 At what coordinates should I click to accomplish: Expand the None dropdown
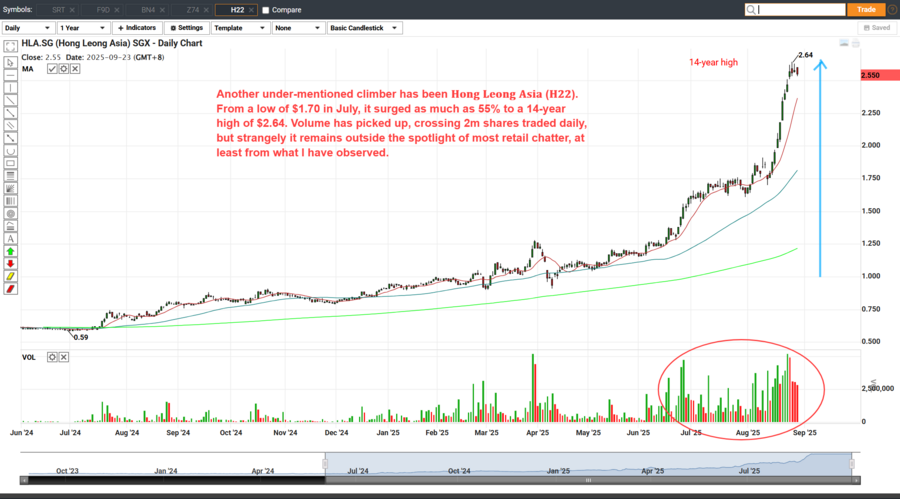[298, 28]
